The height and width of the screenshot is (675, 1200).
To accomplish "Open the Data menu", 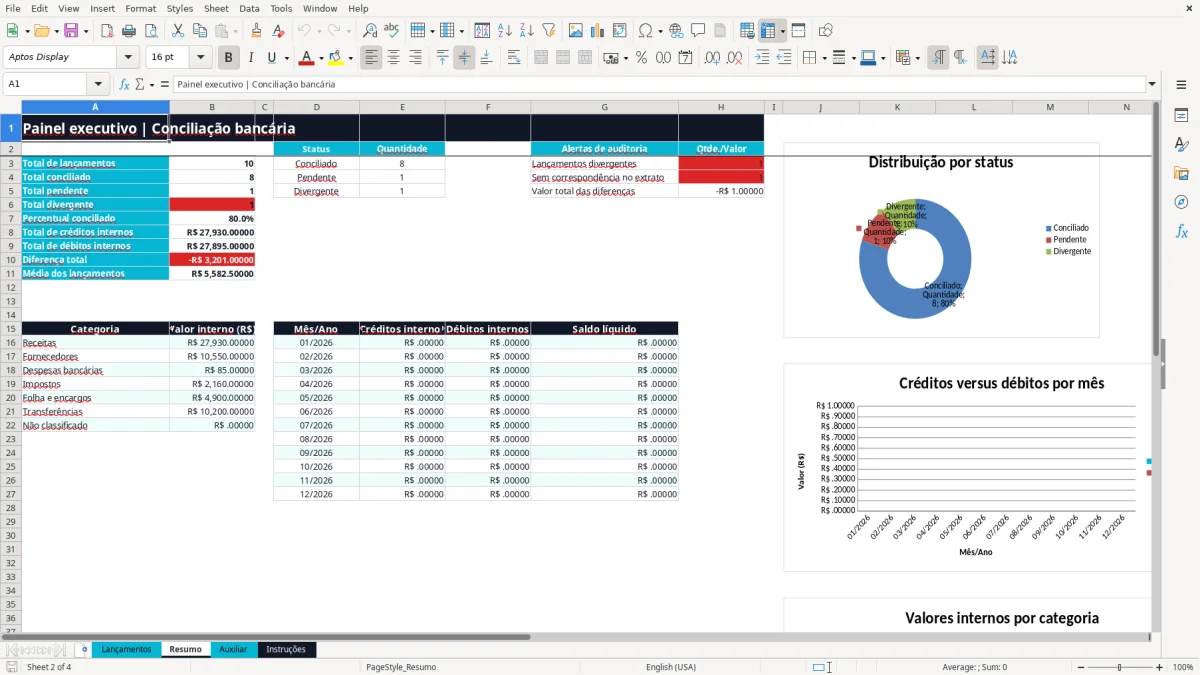I will 249,8.
